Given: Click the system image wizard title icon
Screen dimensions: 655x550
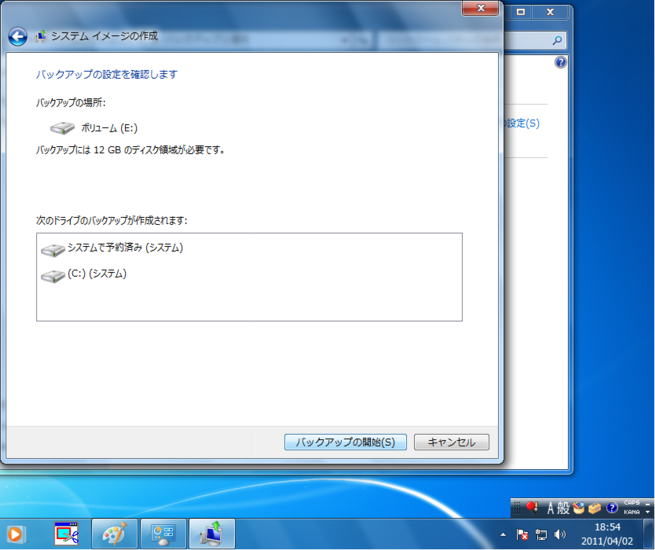Looking at the screenshot, I should coord(41,36).
